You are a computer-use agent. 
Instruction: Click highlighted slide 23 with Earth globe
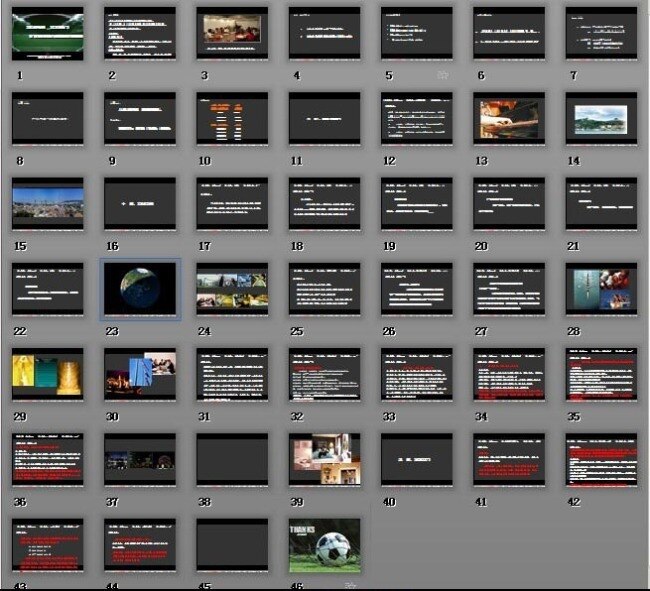(x=140, y=289)
